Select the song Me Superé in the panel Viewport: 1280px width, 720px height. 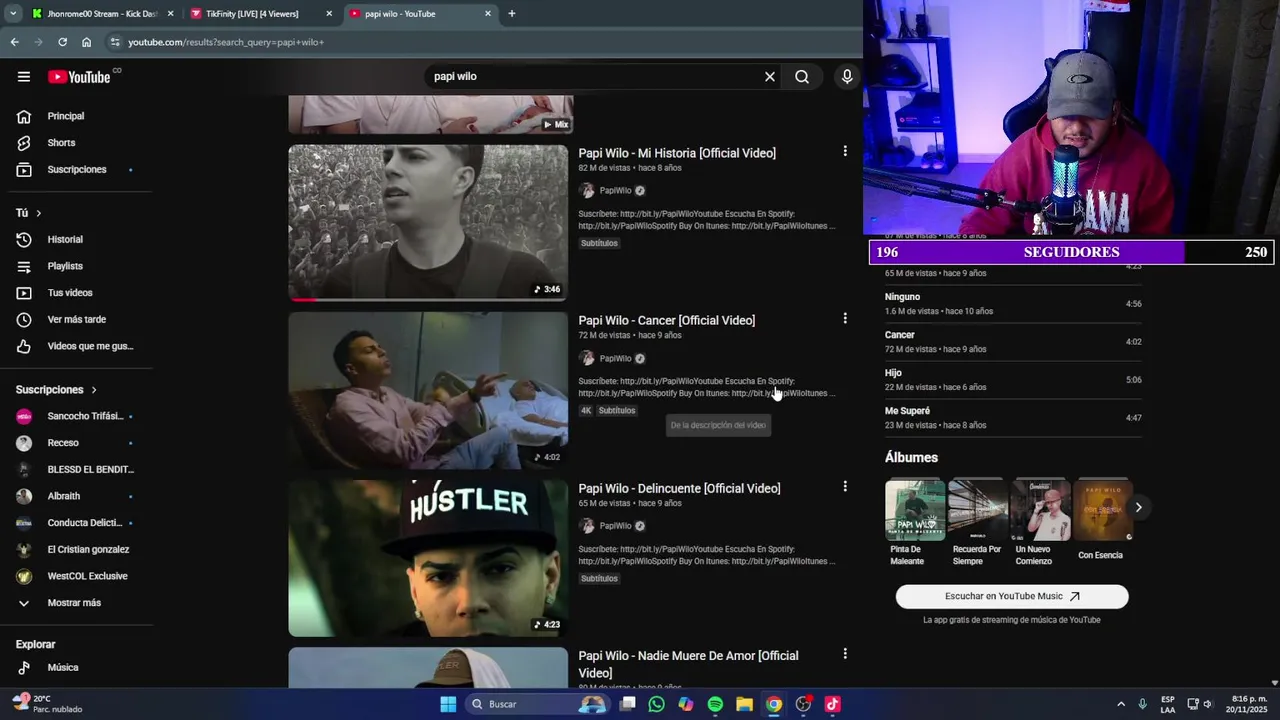coord(1013,417)
